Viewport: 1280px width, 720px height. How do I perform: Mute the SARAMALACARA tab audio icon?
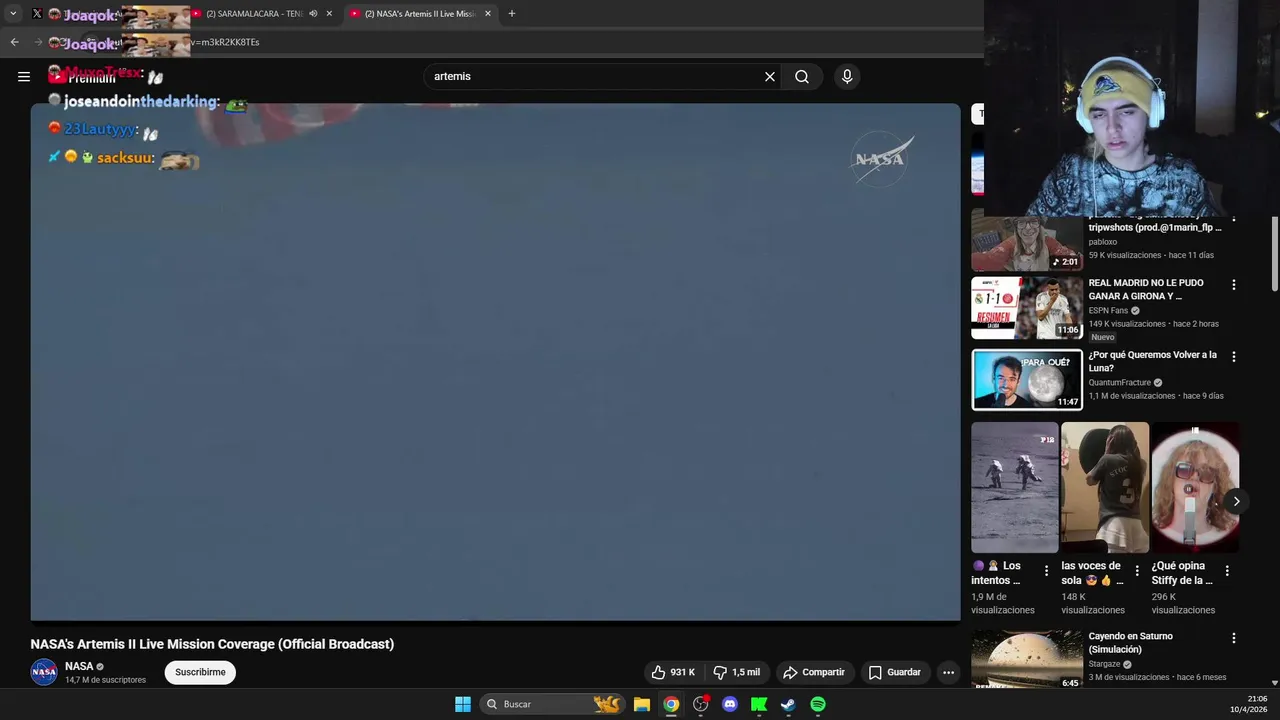click(313, 14)
